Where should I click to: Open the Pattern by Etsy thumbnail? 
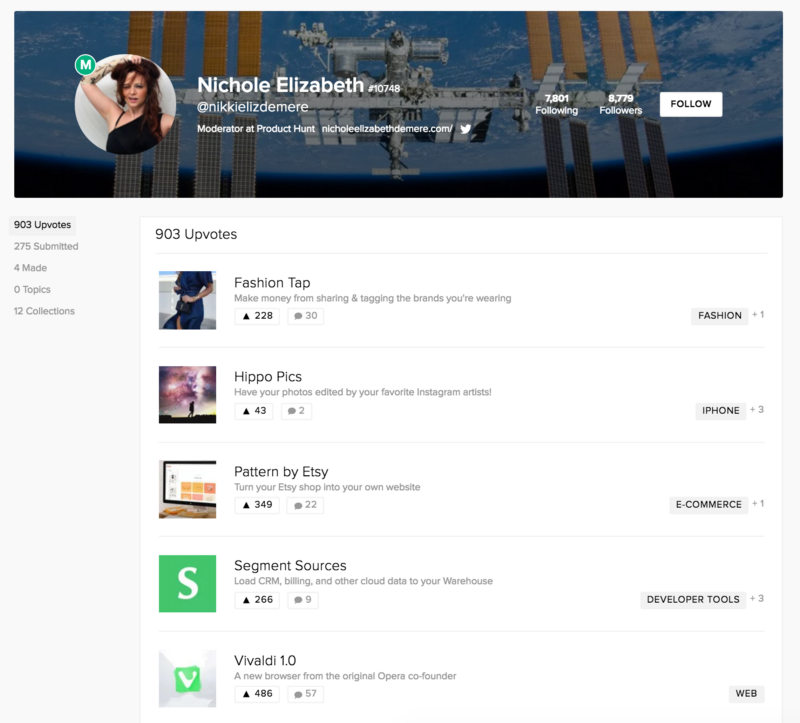point(187,489)
